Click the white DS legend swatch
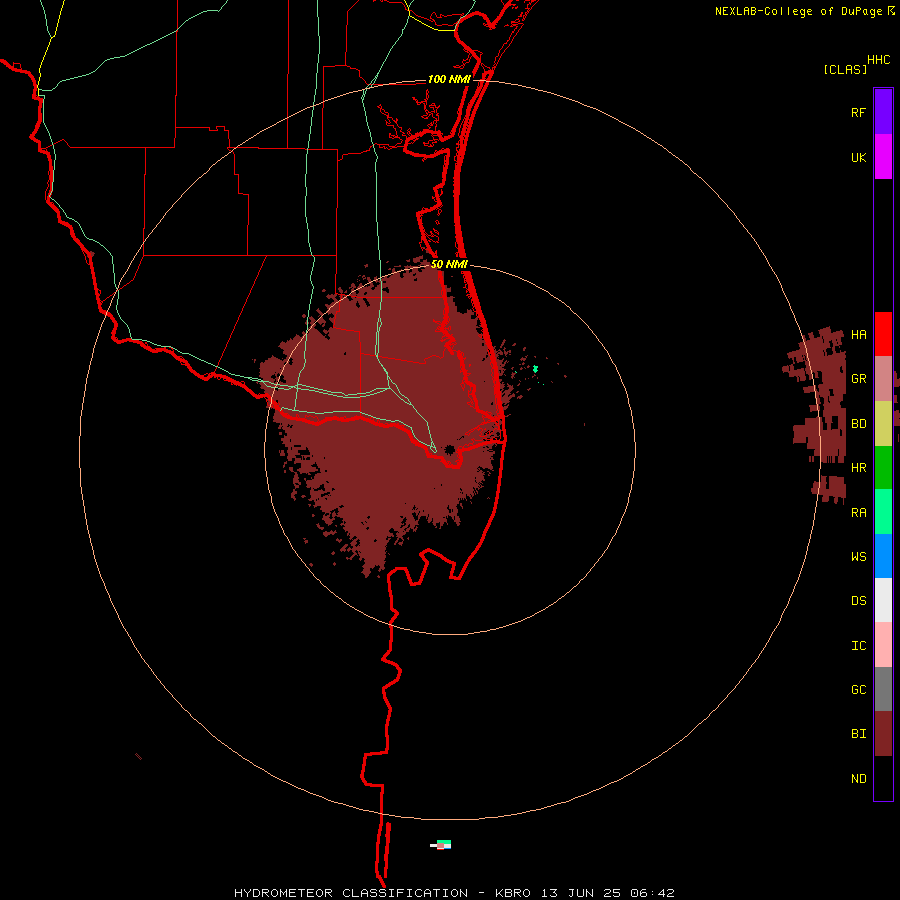The height and width of the screenshot is (900, 900). point(883,600)
